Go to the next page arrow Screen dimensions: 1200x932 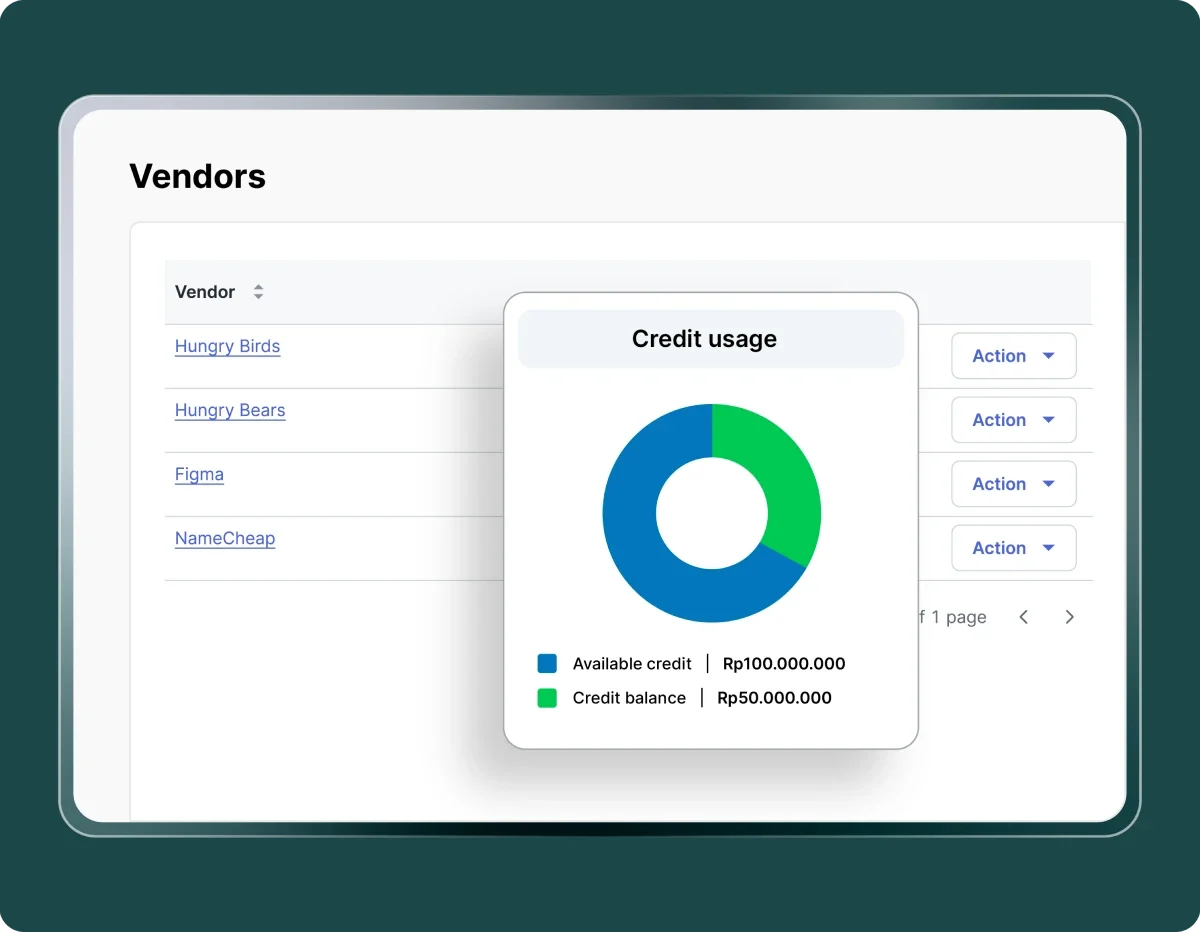(1069, 617)
